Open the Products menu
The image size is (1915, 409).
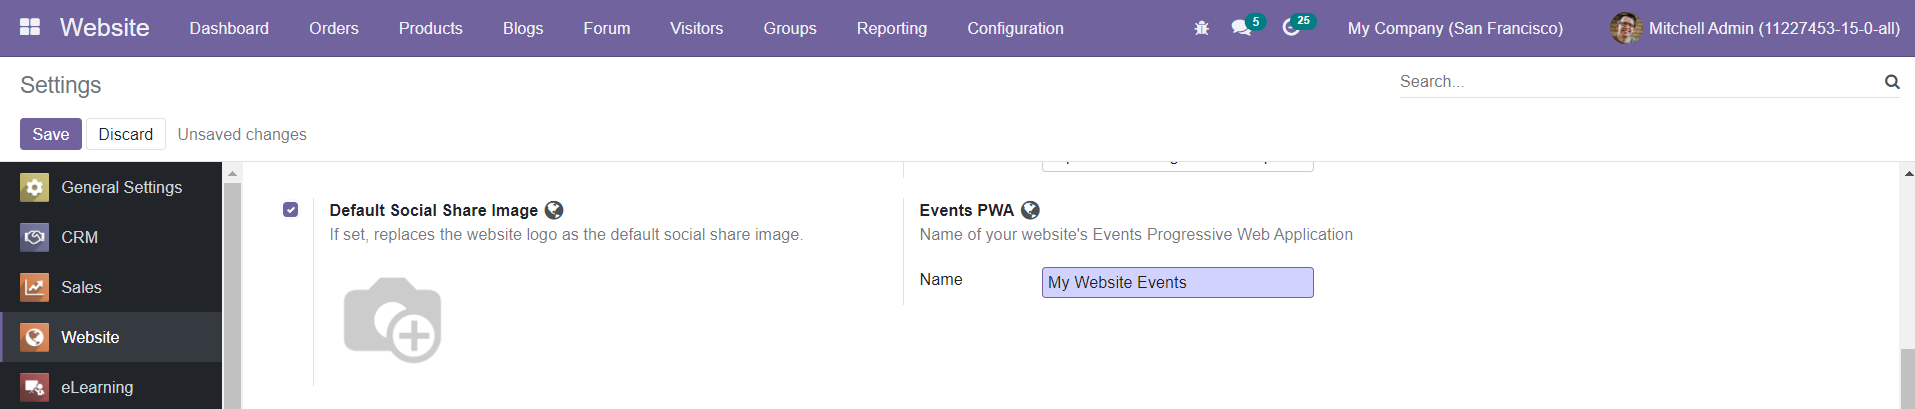coord(431,28)
